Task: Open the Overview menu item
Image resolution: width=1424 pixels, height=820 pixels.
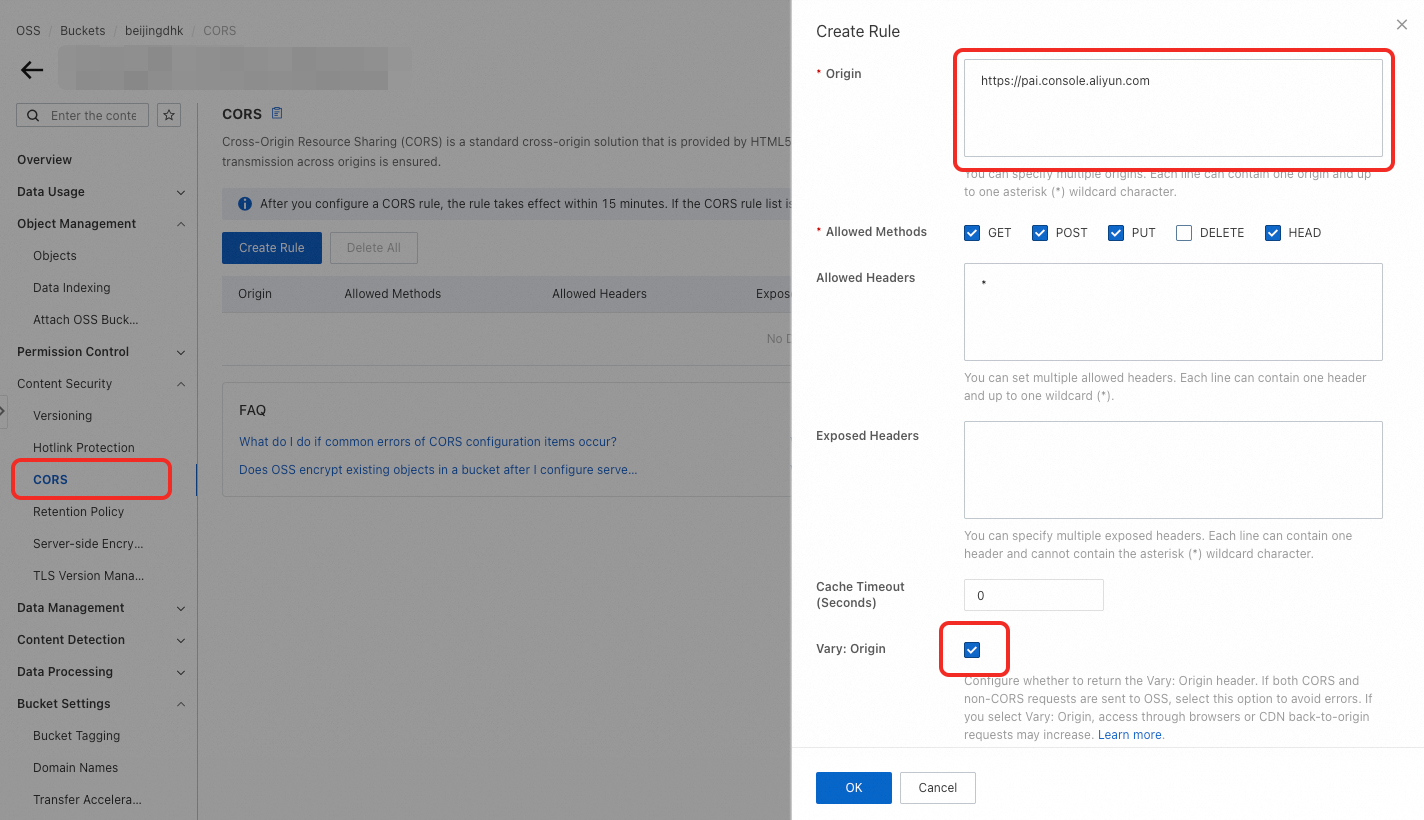Action: tap(44, 160)
